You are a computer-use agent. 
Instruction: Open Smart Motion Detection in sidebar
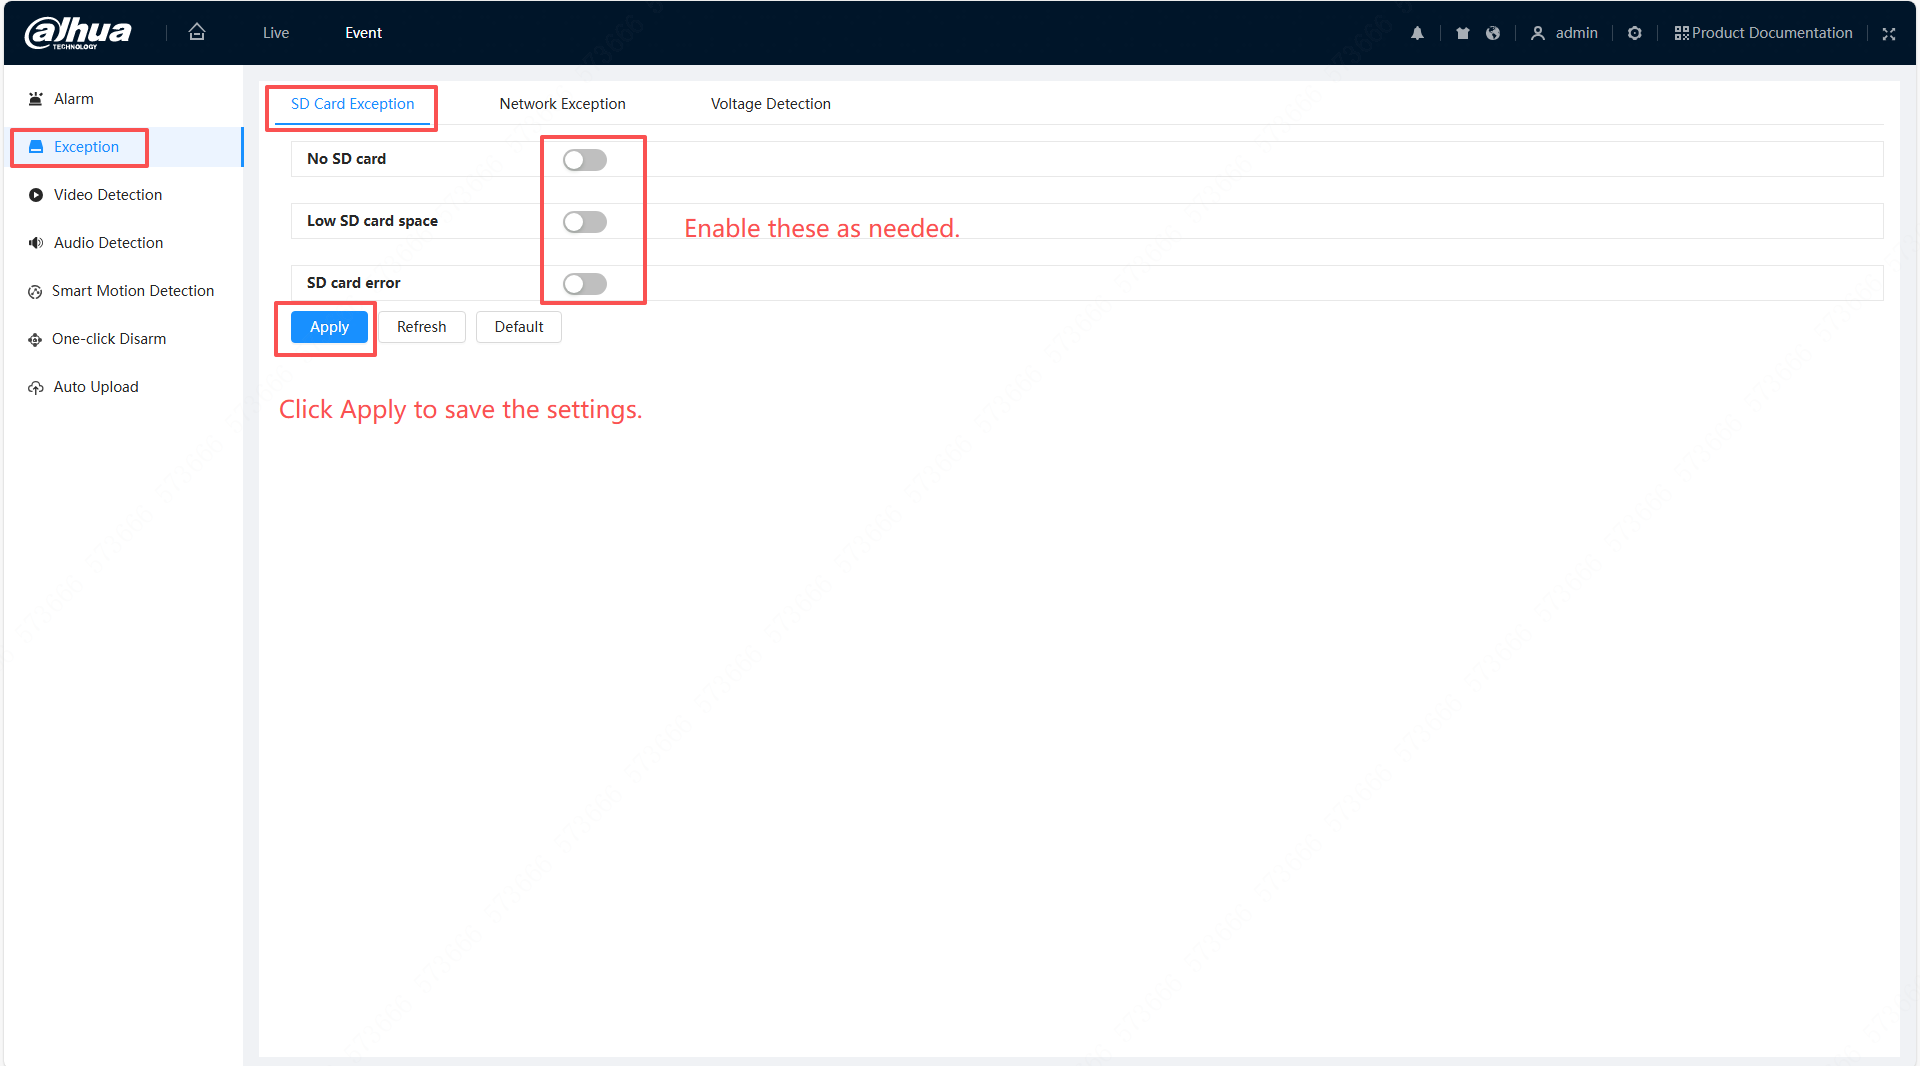tap(132, 291)
